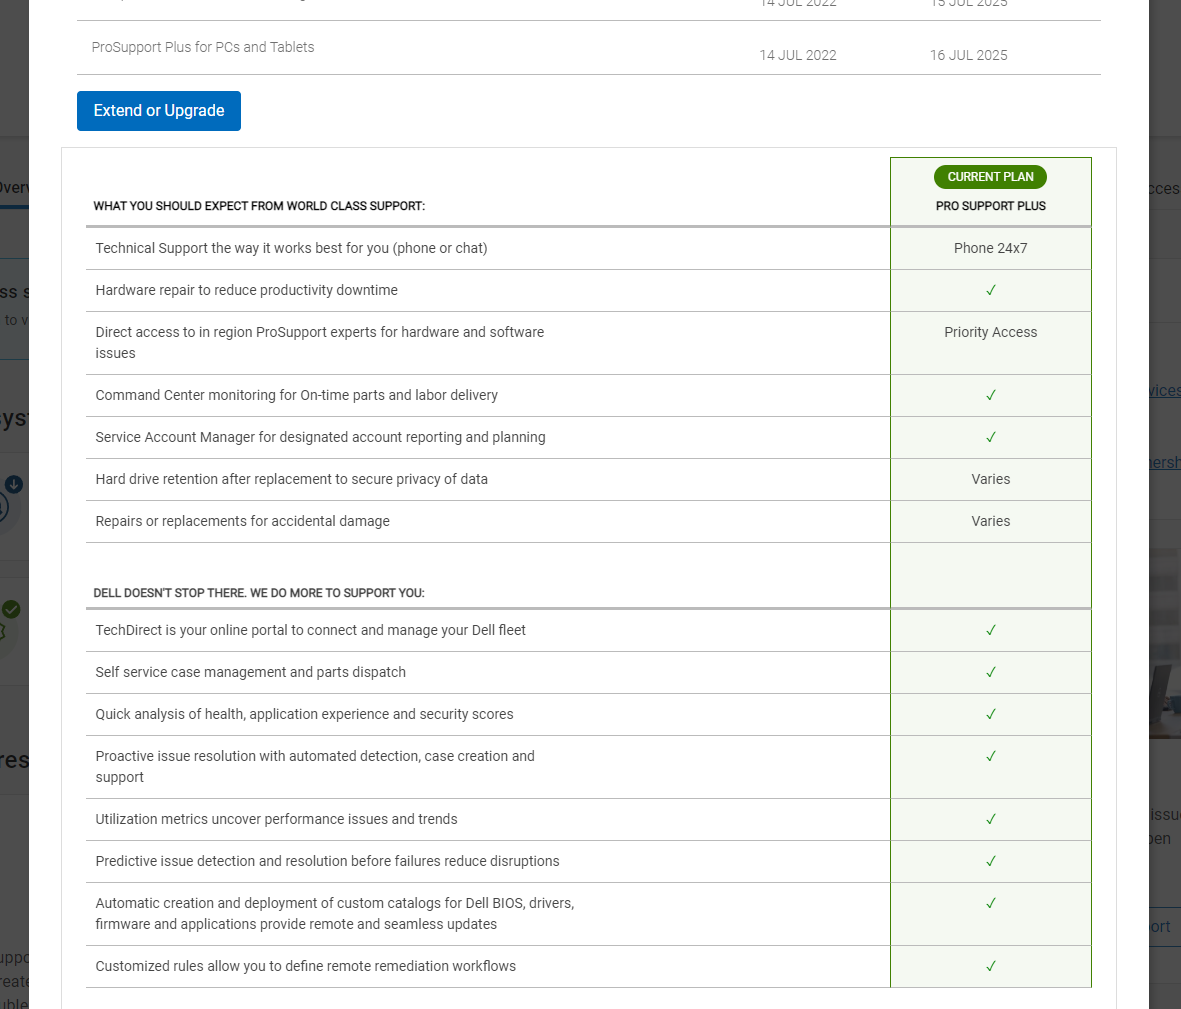Click the Phone 24x7 cell
The image size is (1181, 1009).
991,248
